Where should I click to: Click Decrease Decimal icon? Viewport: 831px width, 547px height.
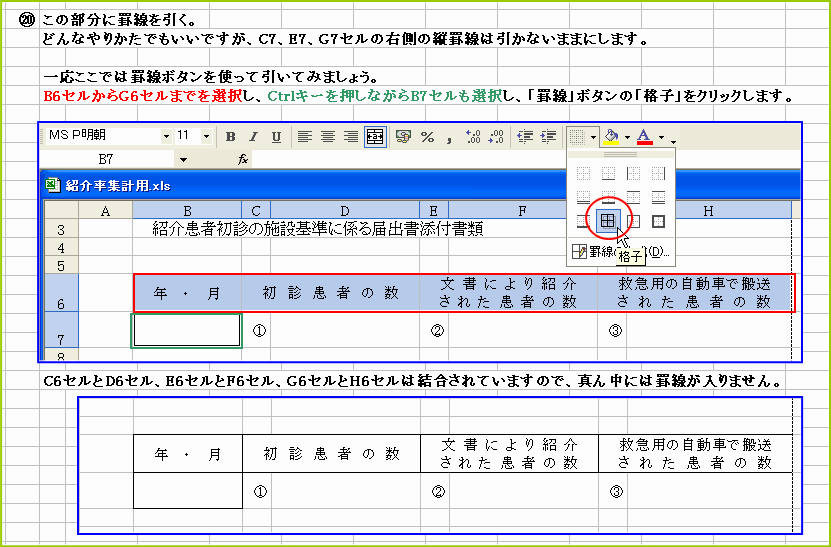point(496,137)
